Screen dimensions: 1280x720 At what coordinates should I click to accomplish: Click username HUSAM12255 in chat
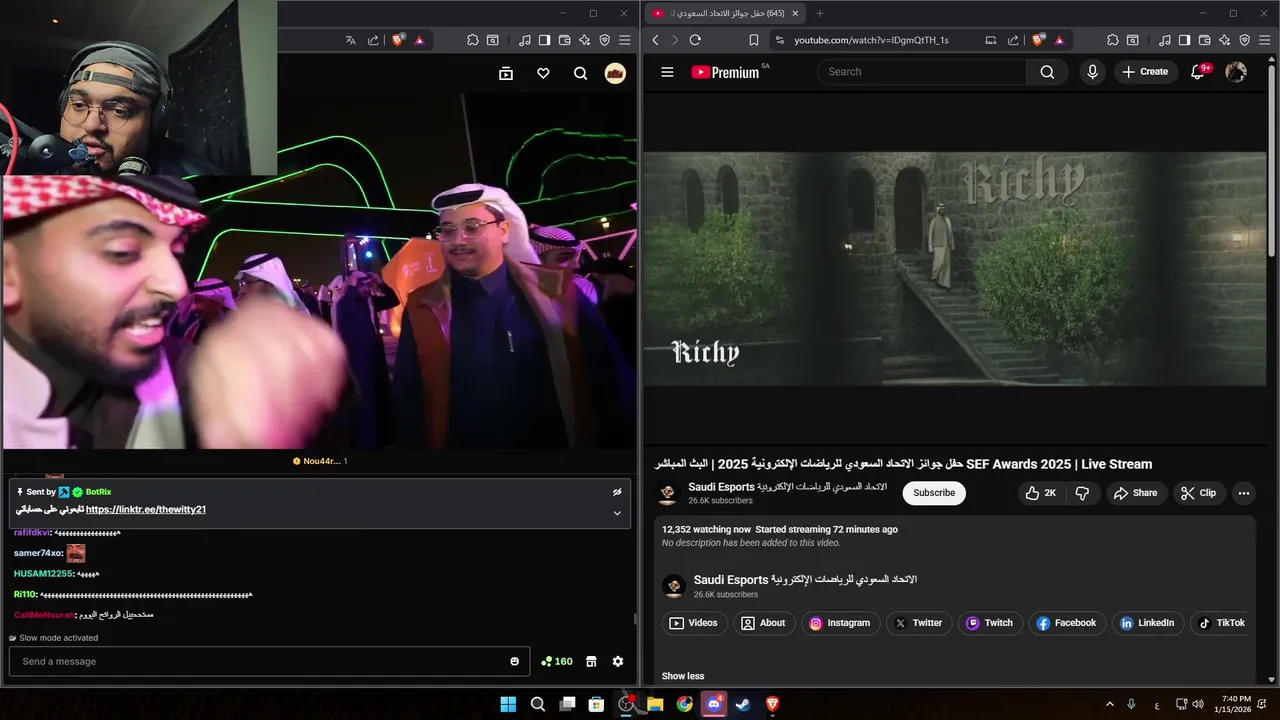pyautogui.click(x=43, y=574)
